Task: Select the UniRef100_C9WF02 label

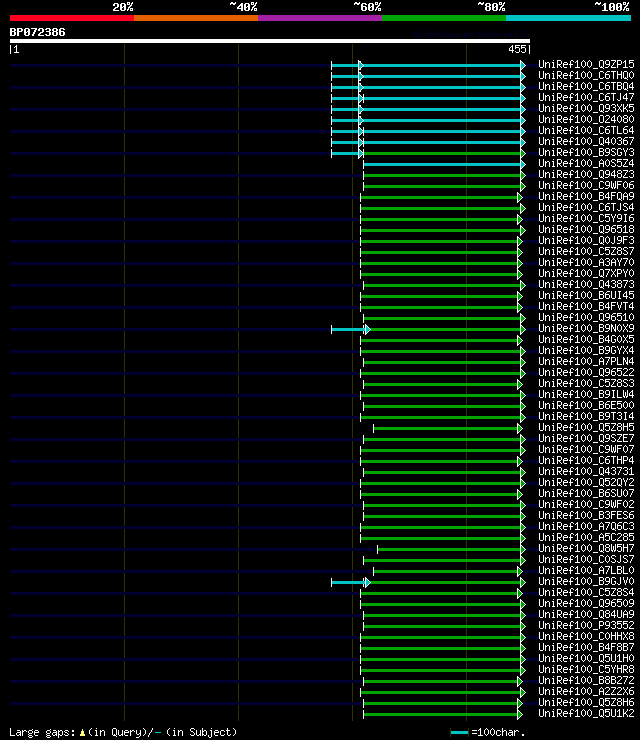Action: [586, 505]
